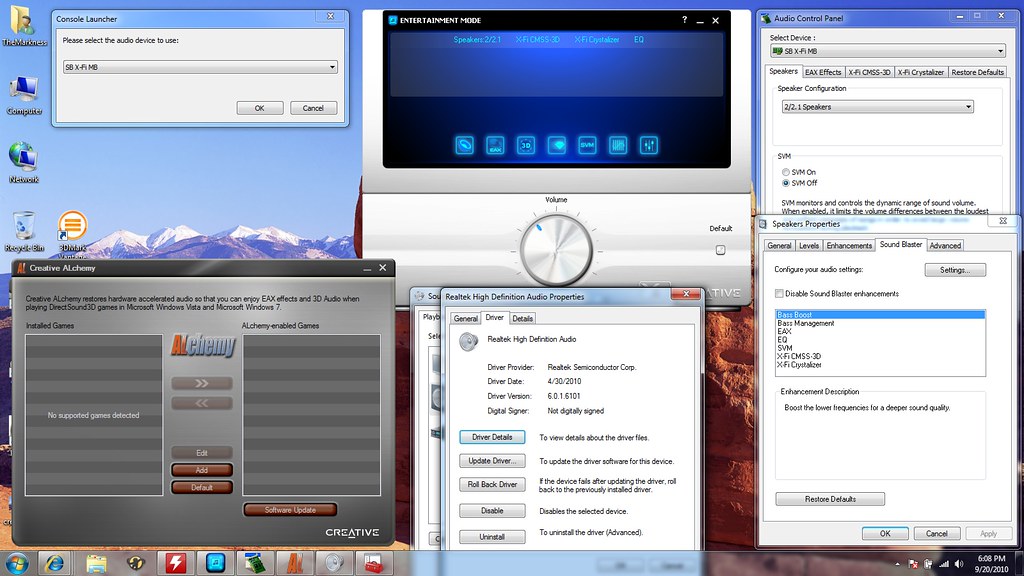Image resolution: width=1024 pixels, height=576 pixels.
Task: Expand the Select Device dropdown in Audio Control Panel
Action: pos(1000,51)
